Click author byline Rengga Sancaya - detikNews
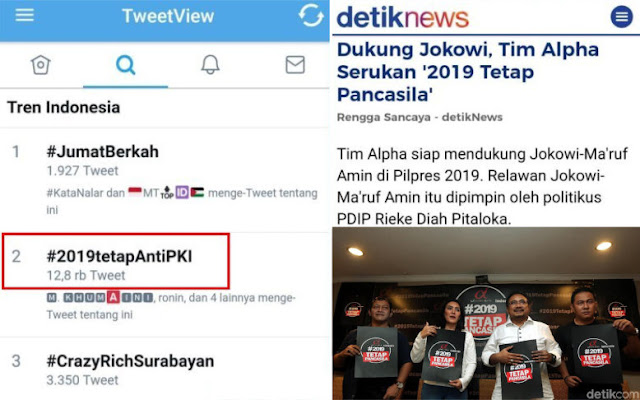This screenshot has height=400, width=640. [420, 117]
